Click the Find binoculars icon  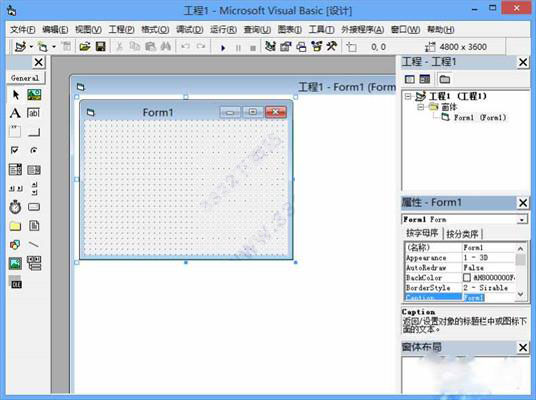(x=166, y=46)
